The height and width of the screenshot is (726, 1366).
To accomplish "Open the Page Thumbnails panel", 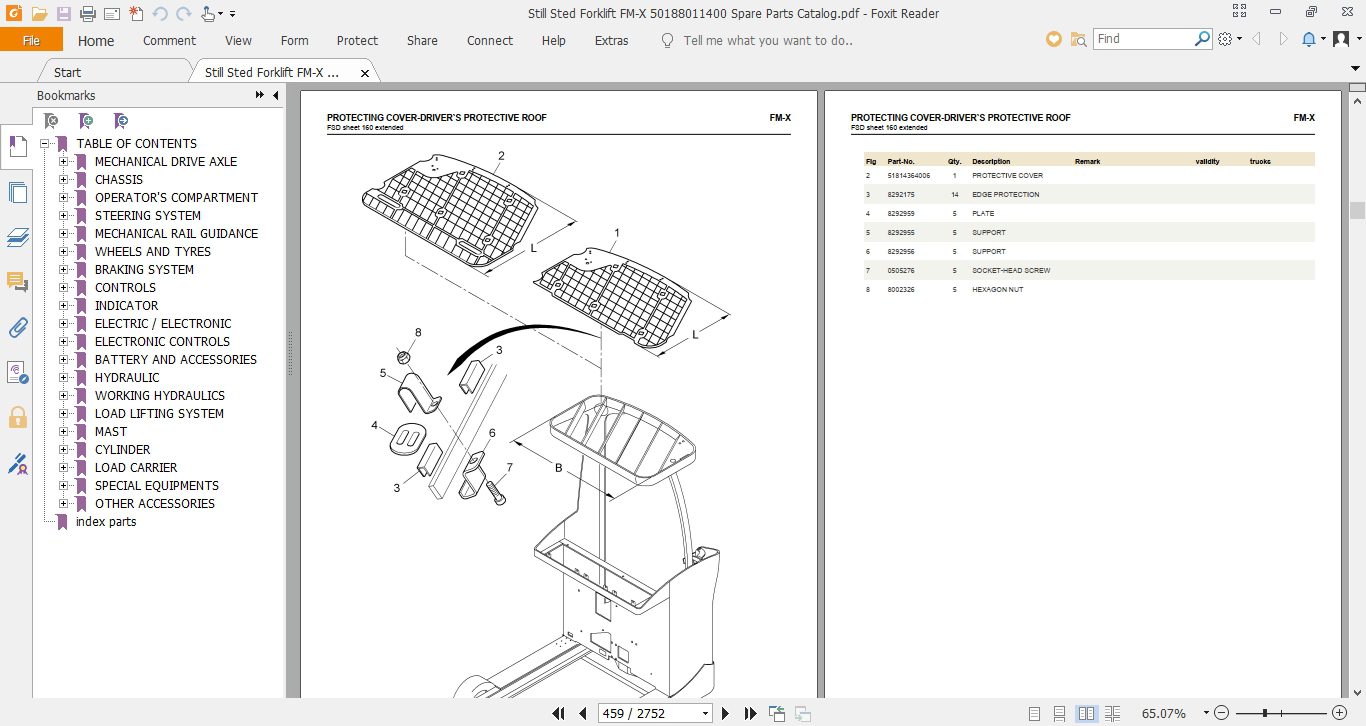I will (x=17, y=192).
